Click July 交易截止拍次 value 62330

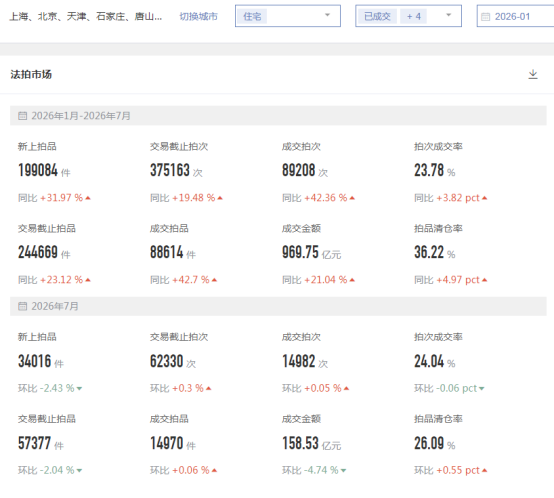click(167, 361)
